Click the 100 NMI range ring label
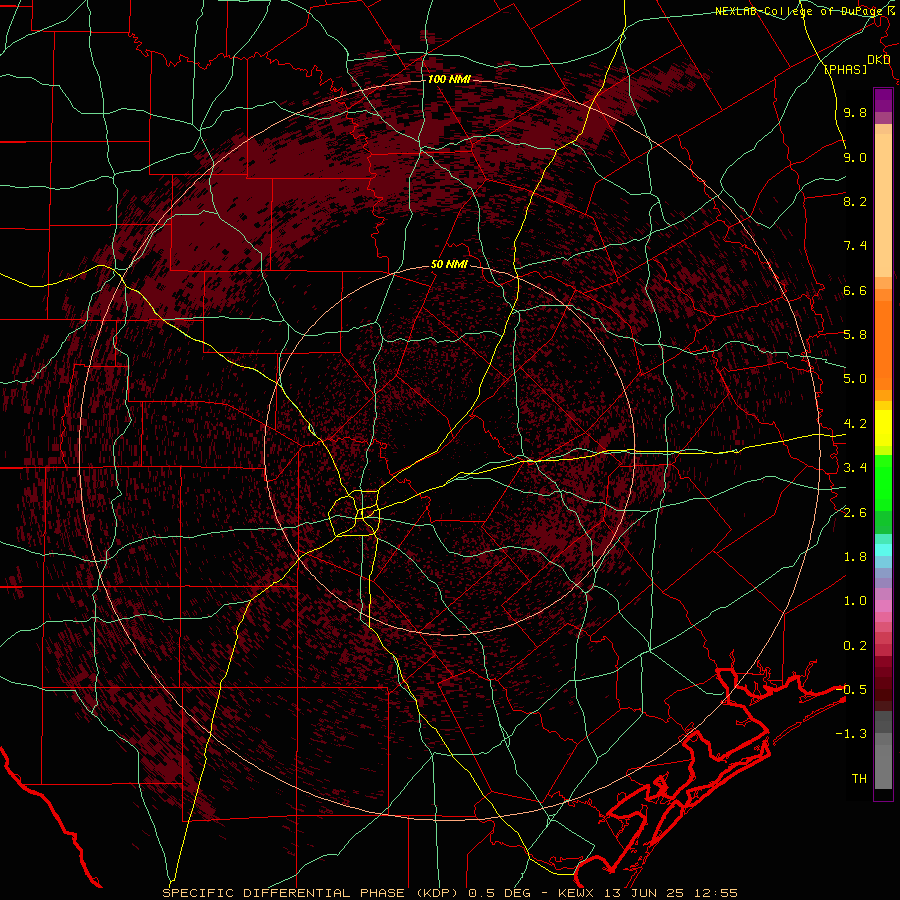Screen dimensions: 900x900 [x=449, y=79]
